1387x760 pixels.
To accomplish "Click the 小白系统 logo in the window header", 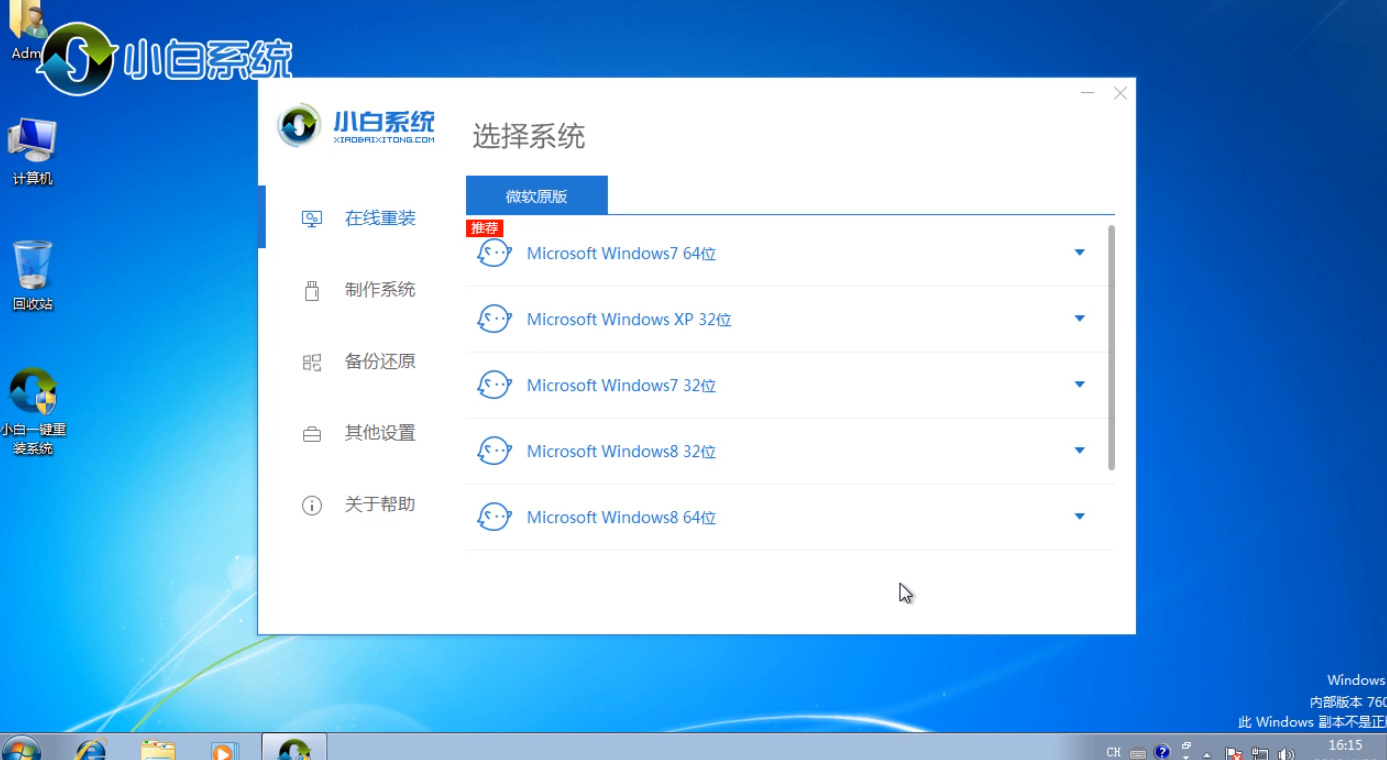I will click(356, 127).
